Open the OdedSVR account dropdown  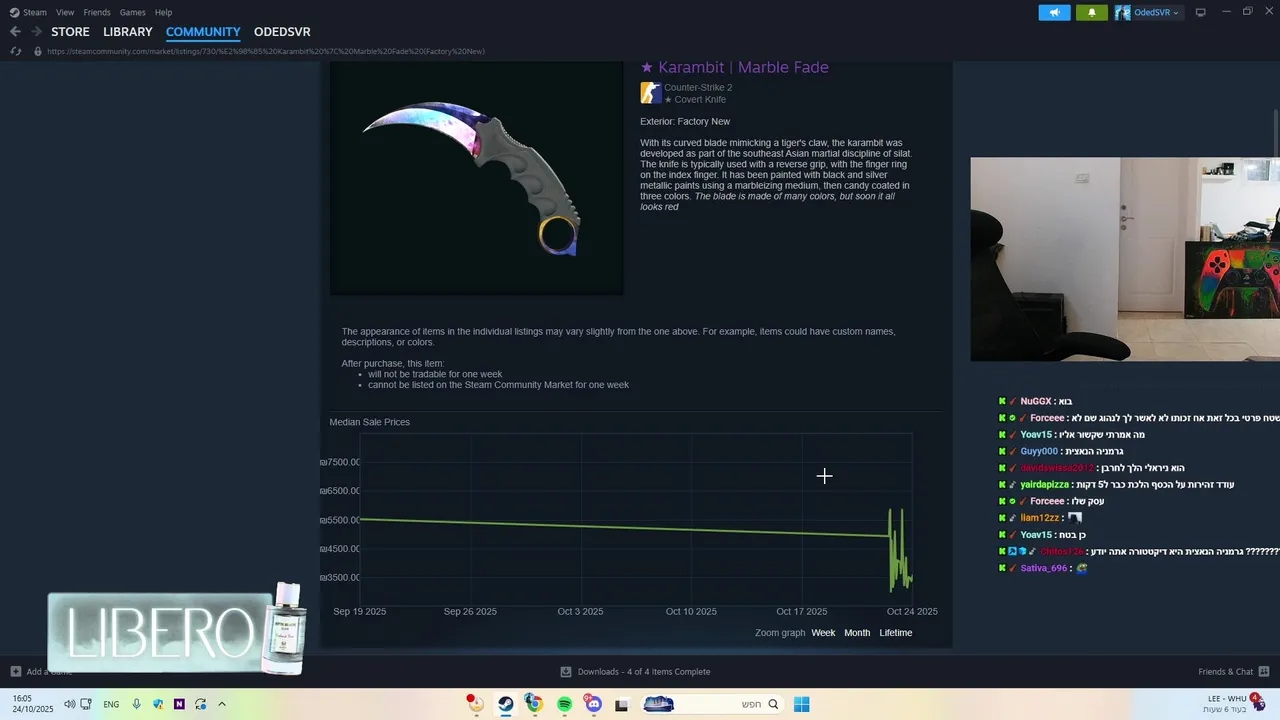point(1148,12)
